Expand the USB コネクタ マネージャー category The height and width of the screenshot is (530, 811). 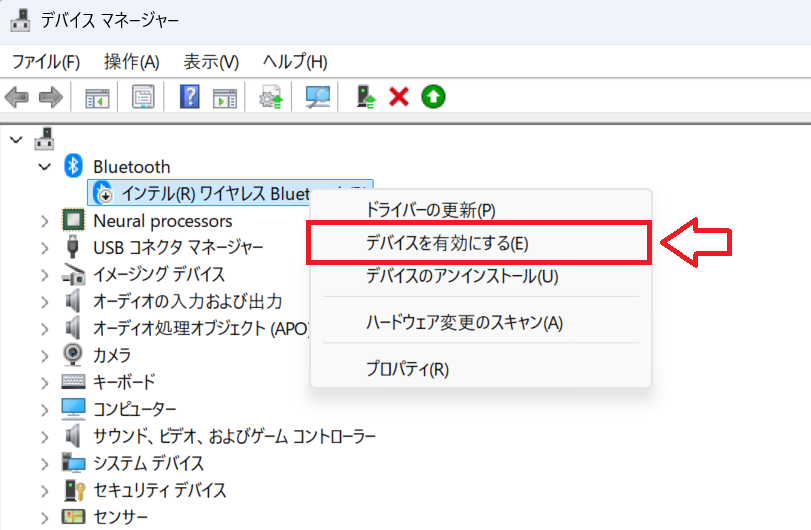click(x=45, y=248)
